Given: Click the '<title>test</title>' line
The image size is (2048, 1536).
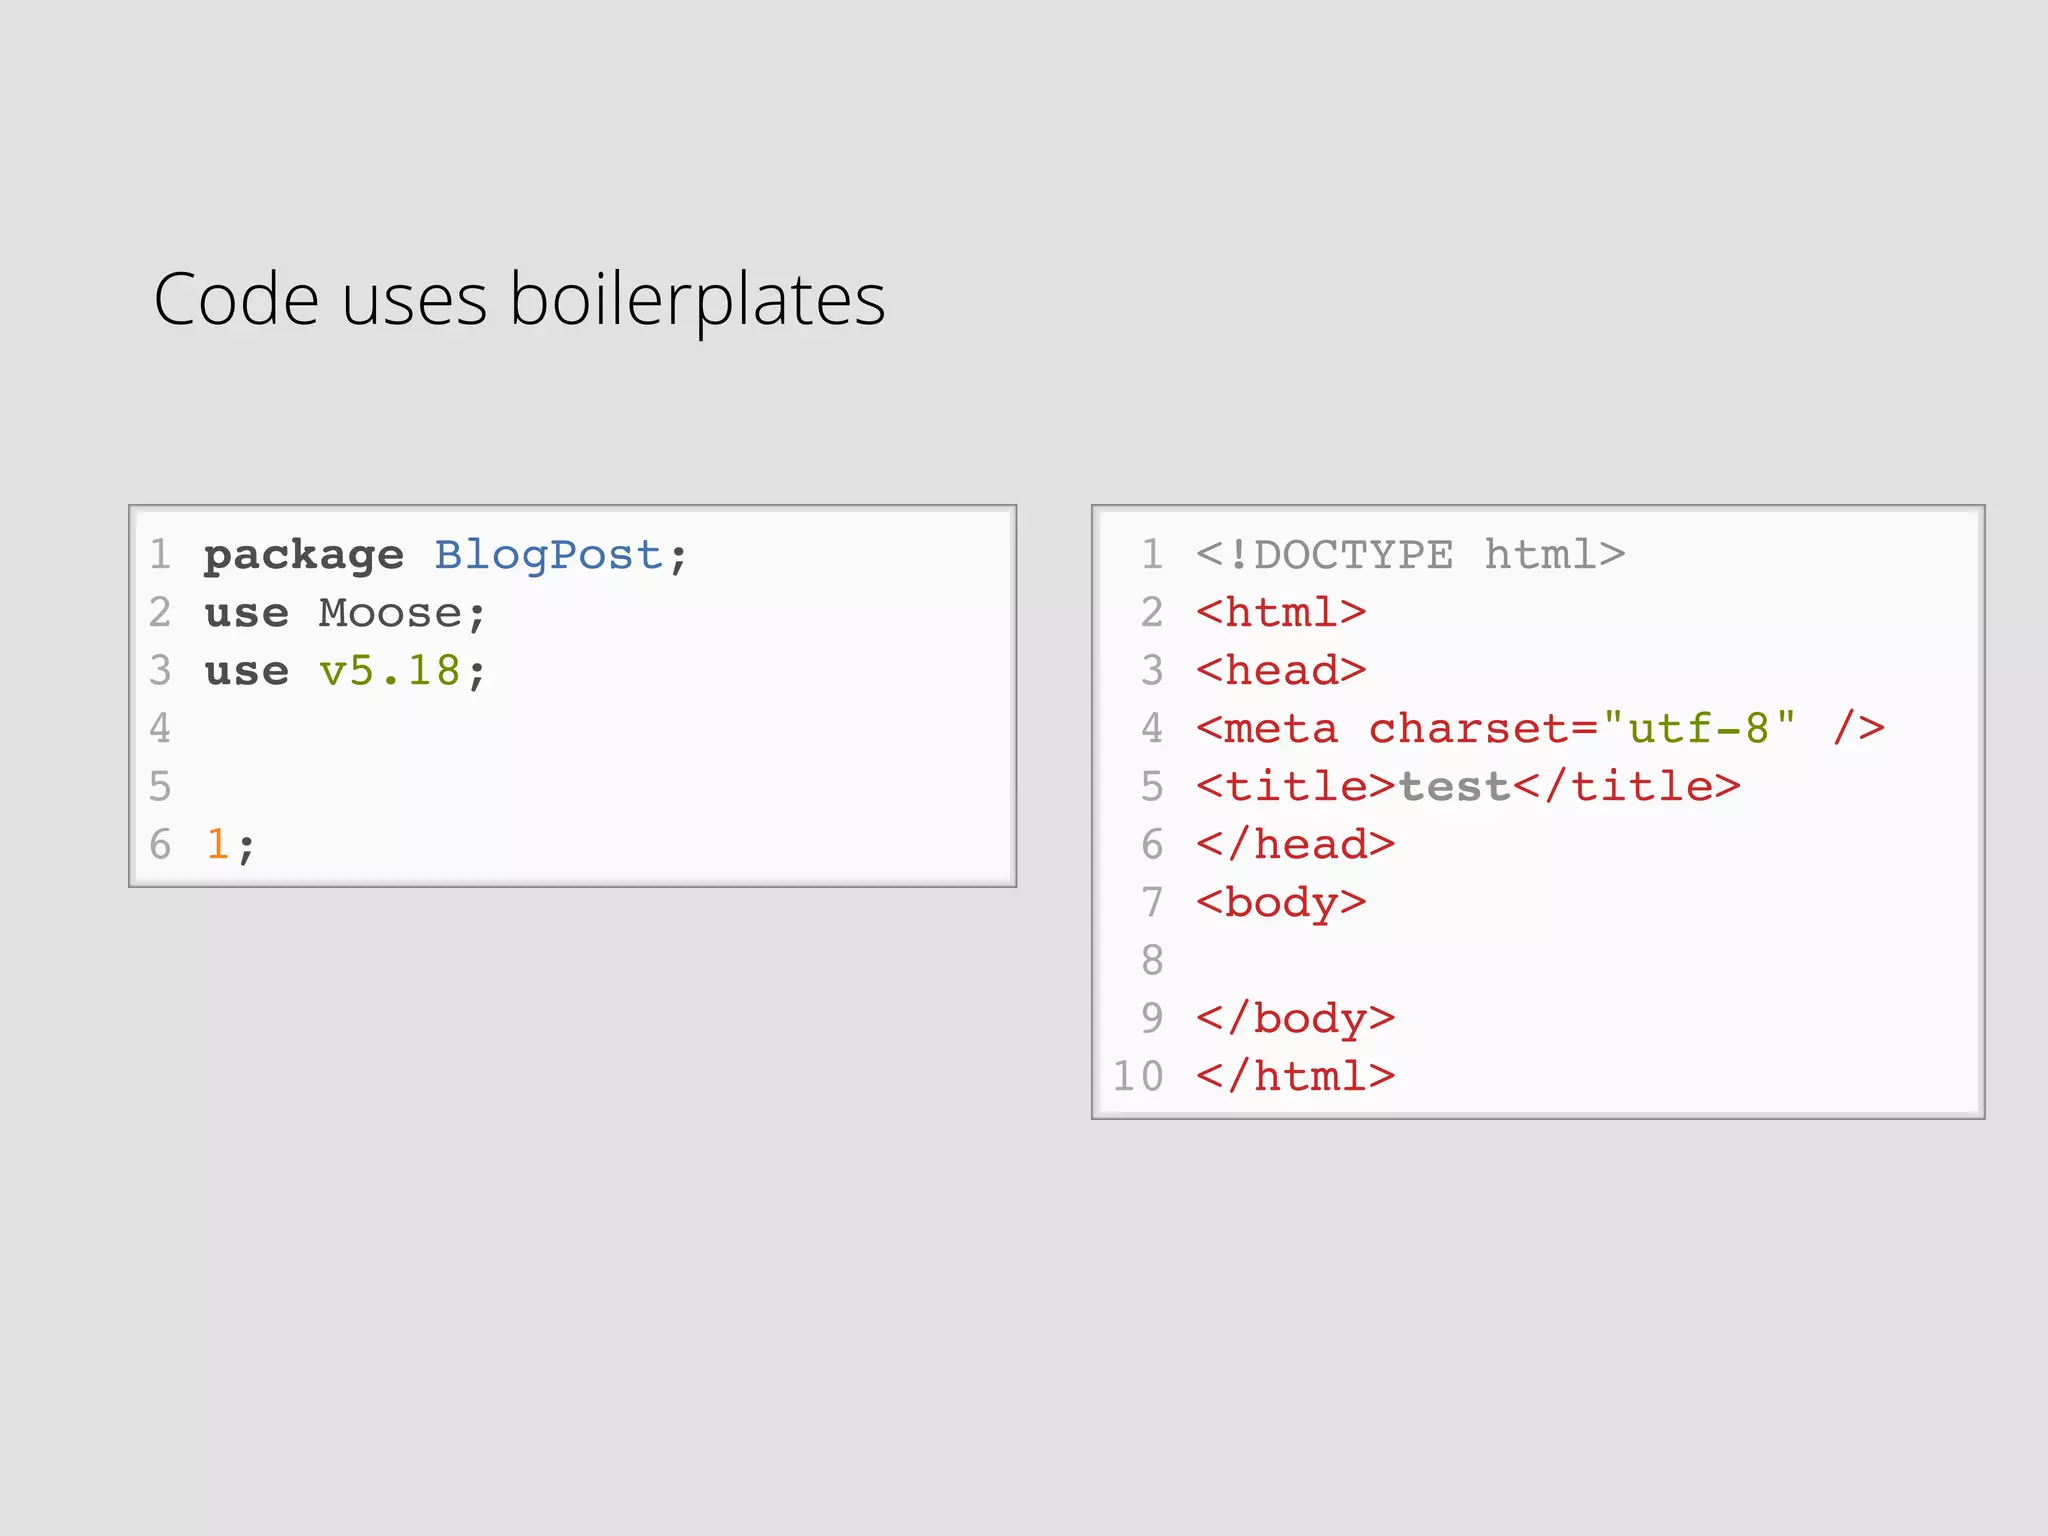Looking at the screenshot, I should point(1468,786).
